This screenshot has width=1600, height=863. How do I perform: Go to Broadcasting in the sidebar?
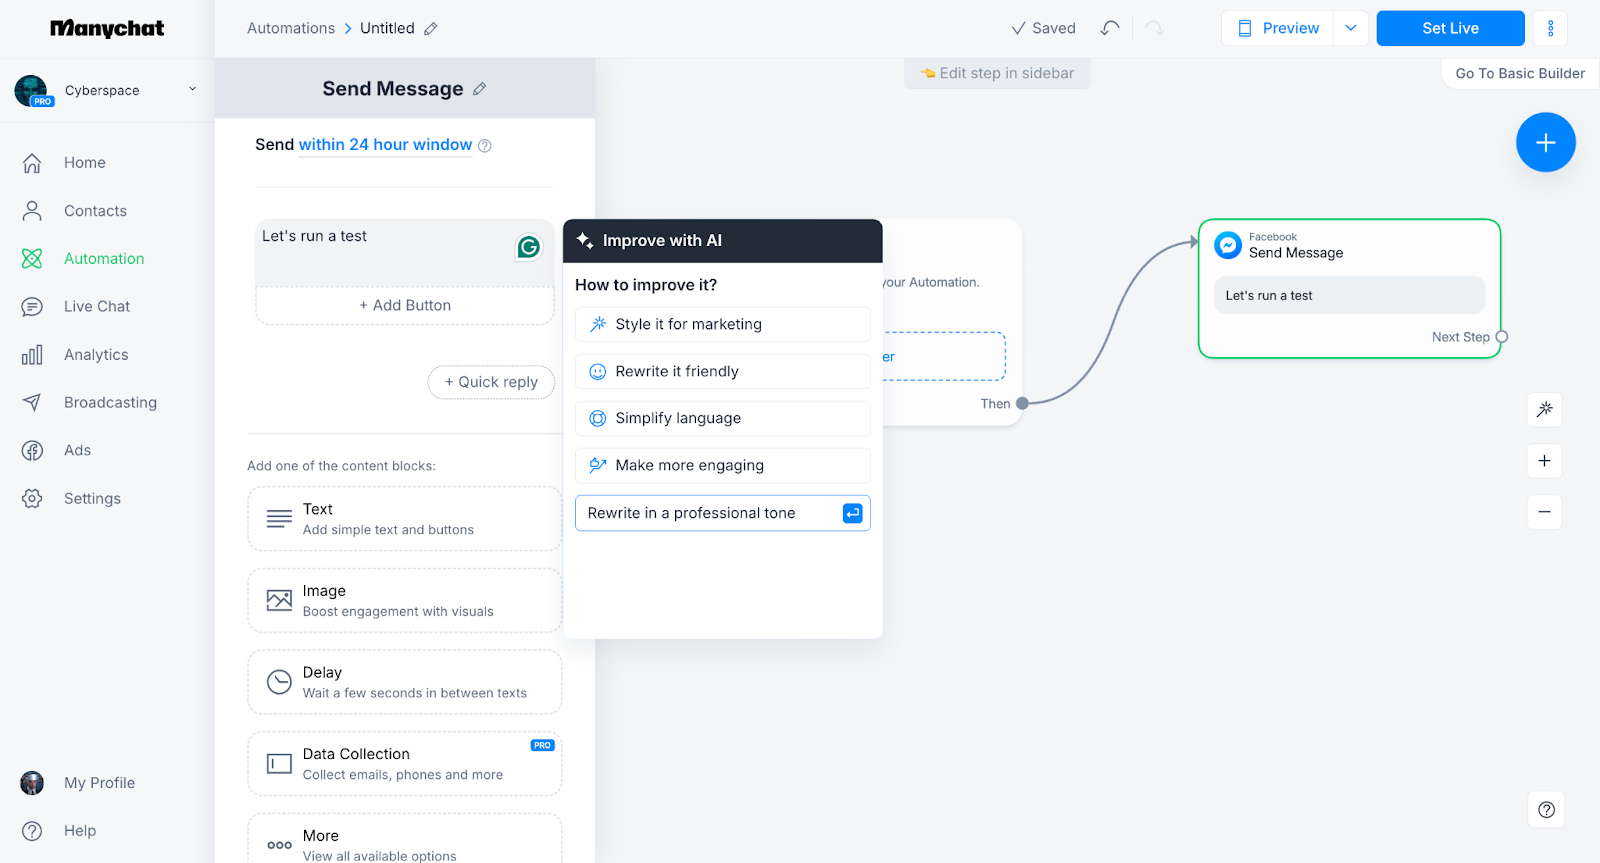click(x=110, y=402)
